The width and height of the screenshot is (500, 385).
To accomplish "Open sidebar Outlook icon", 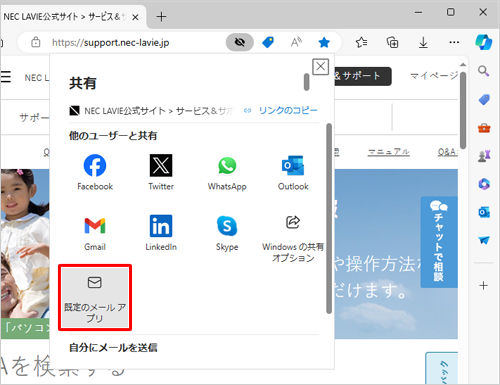I will (x=484, y=212).
